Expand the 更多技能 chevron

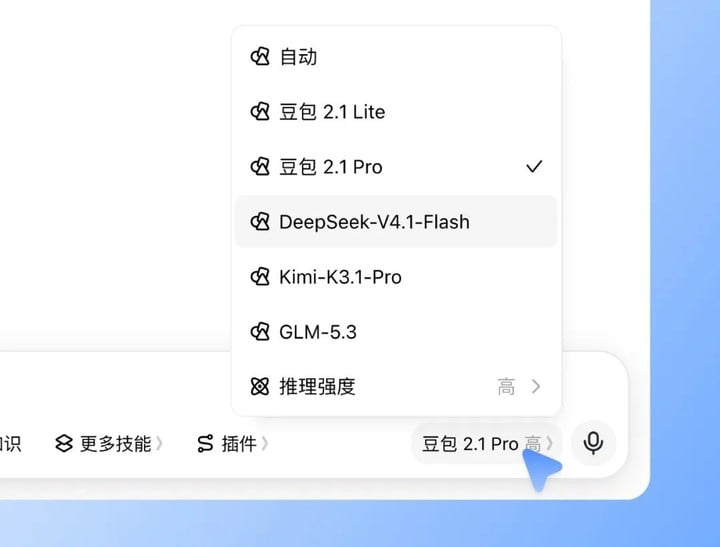point(159,444)
